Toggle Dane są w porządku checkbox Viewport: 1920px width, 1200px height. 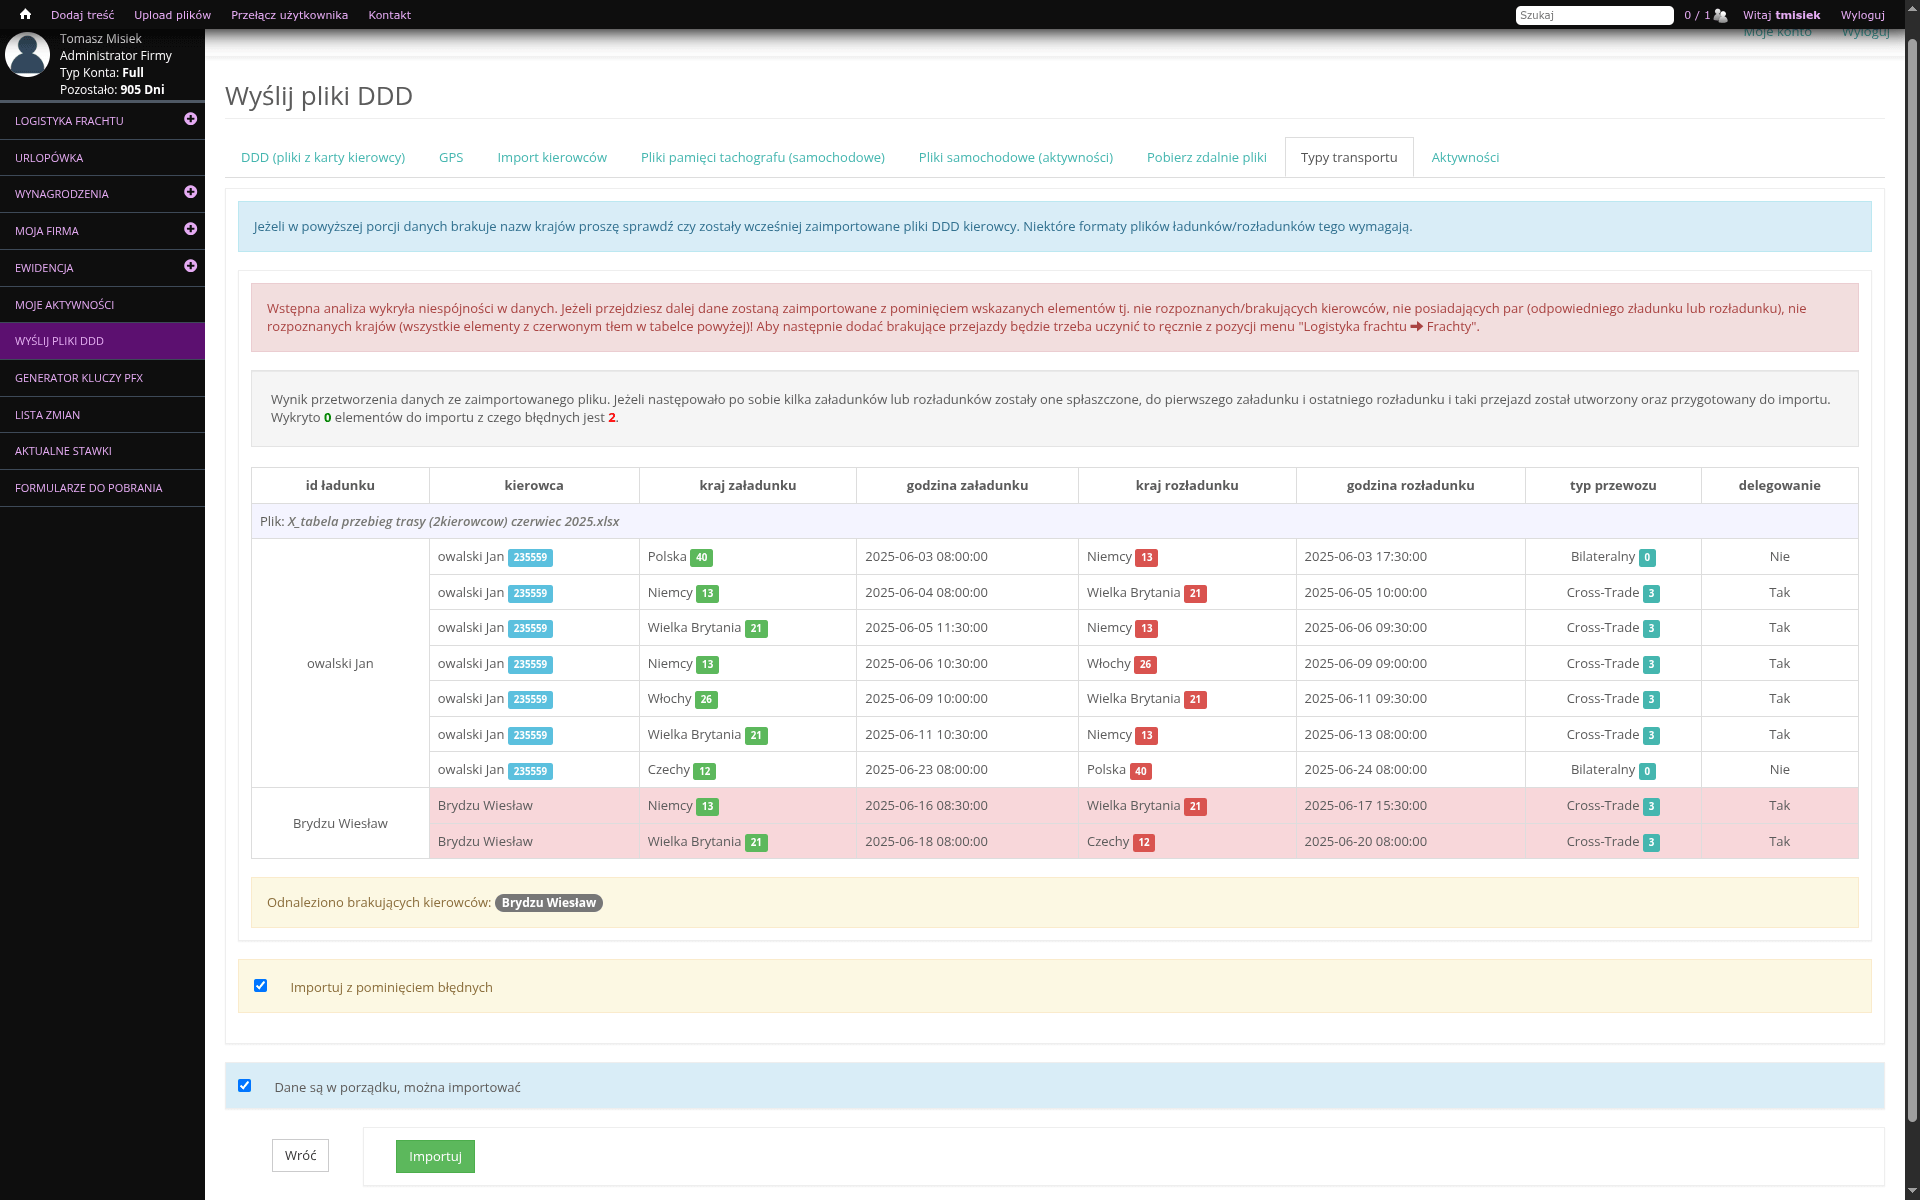245,1086
